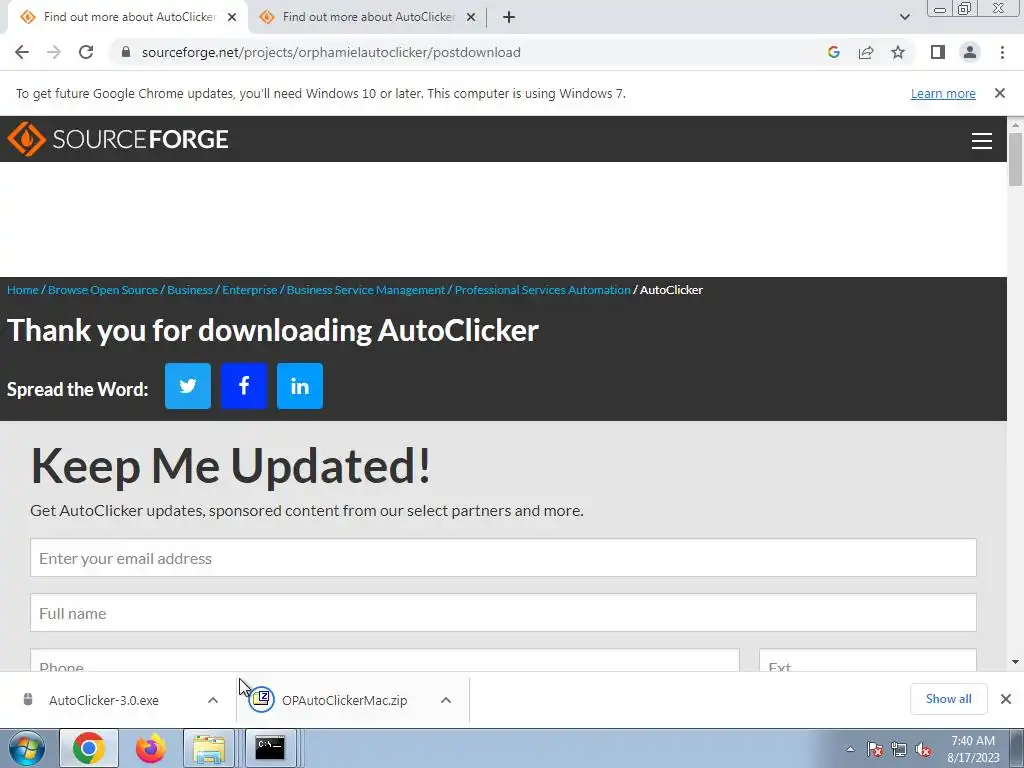Toggle the Chrome side panel

pyautogui.click(x=938, y=52)
